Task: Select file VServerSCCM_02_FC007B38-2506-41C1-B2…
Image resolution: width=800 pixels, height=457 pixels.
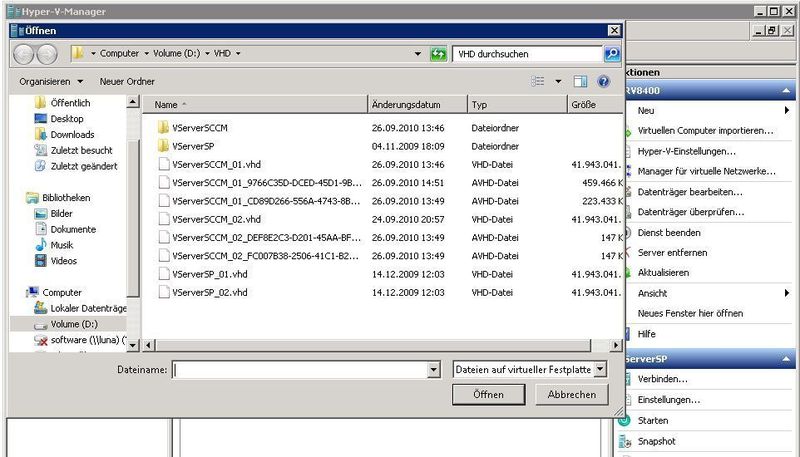Action: pyautogui.click(x=265, y=256)
